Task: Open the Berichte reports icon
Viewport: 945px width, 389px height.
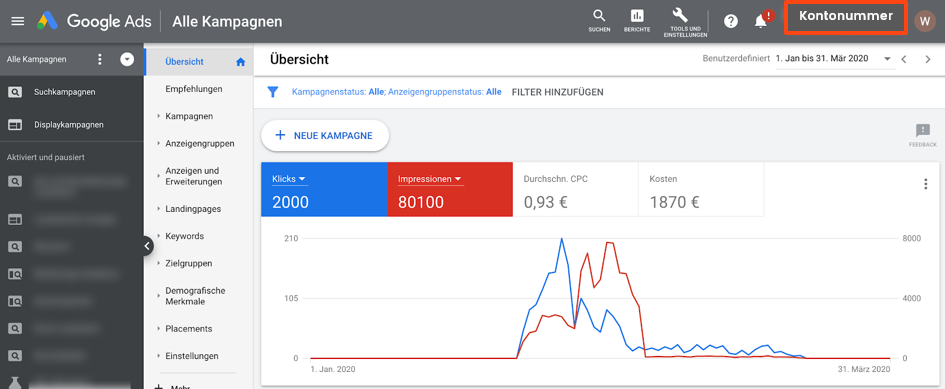Action: click(x=637, y=20)
